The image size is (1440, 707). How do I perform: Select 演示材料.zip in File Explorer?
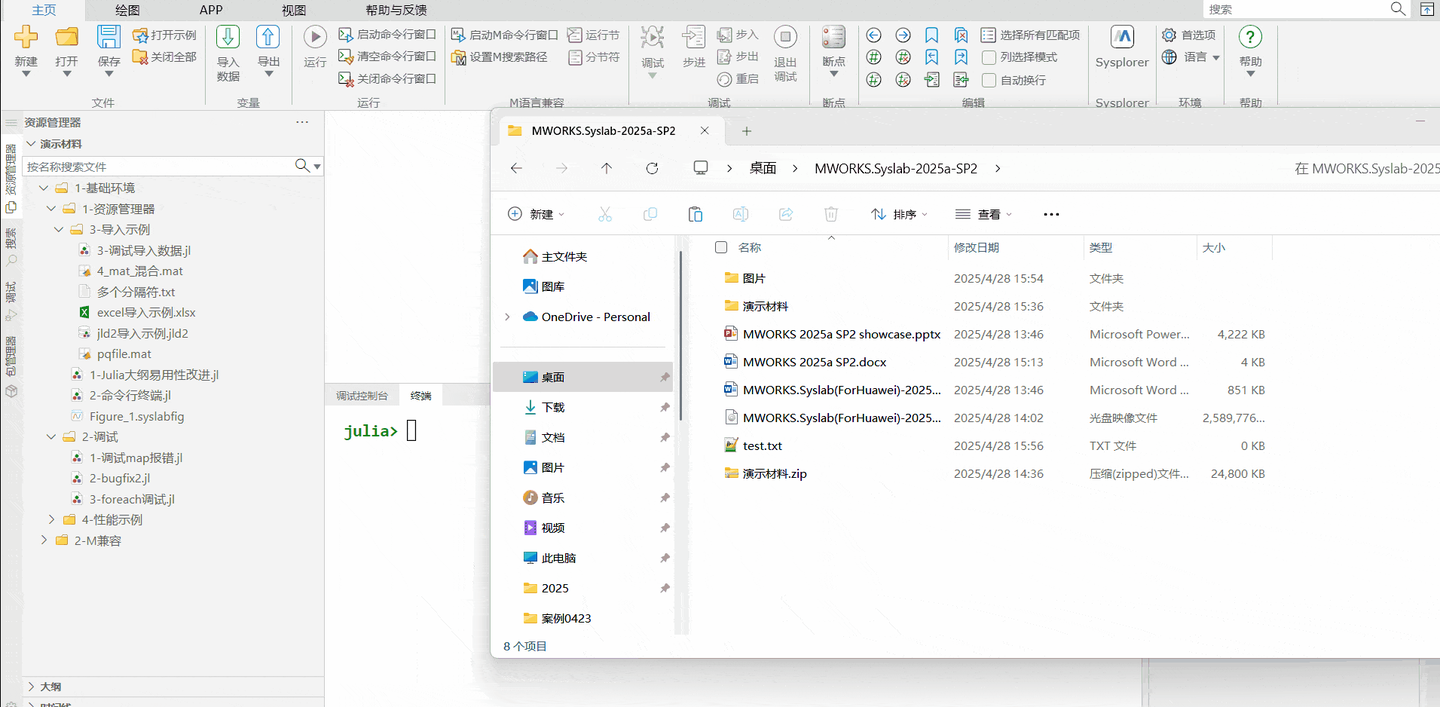point(774,474)
